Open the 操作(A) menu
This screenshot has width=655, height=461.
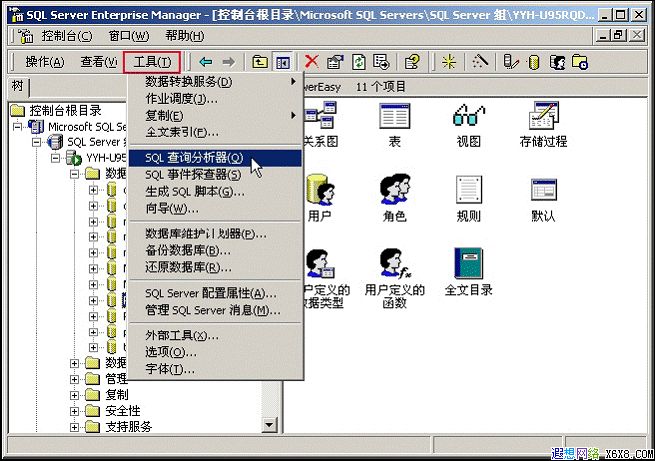coord(45,62)
